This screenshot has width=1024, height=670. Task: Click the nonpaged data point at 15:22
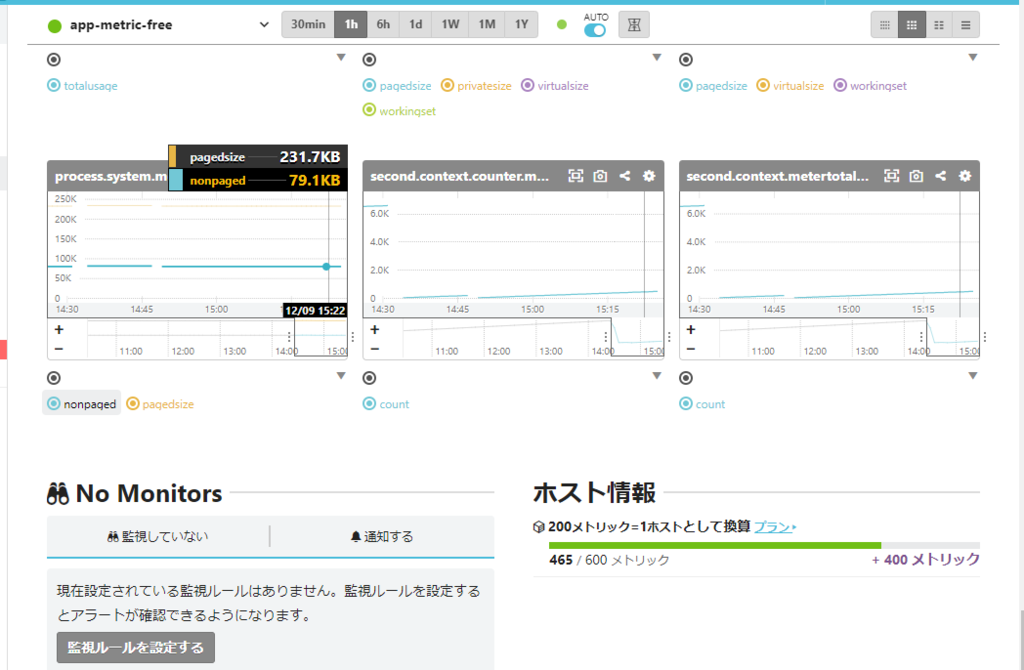[327, 266]
